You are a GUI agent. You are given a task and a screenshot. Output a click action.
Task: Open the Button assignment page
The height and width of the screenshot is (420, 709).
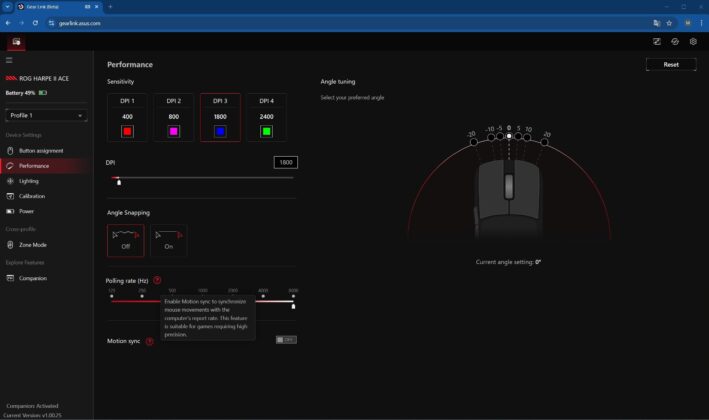(45, 151)
